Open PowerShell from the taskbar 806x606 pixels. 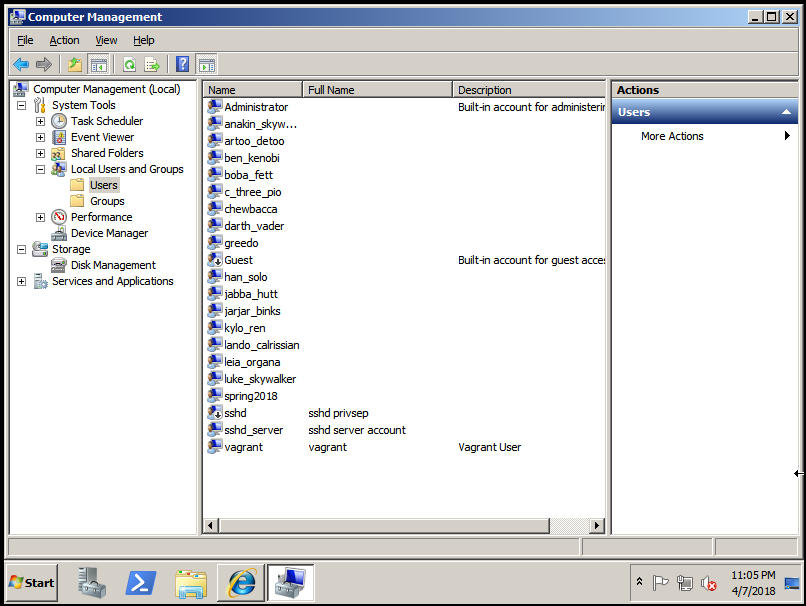pos(141,583)
